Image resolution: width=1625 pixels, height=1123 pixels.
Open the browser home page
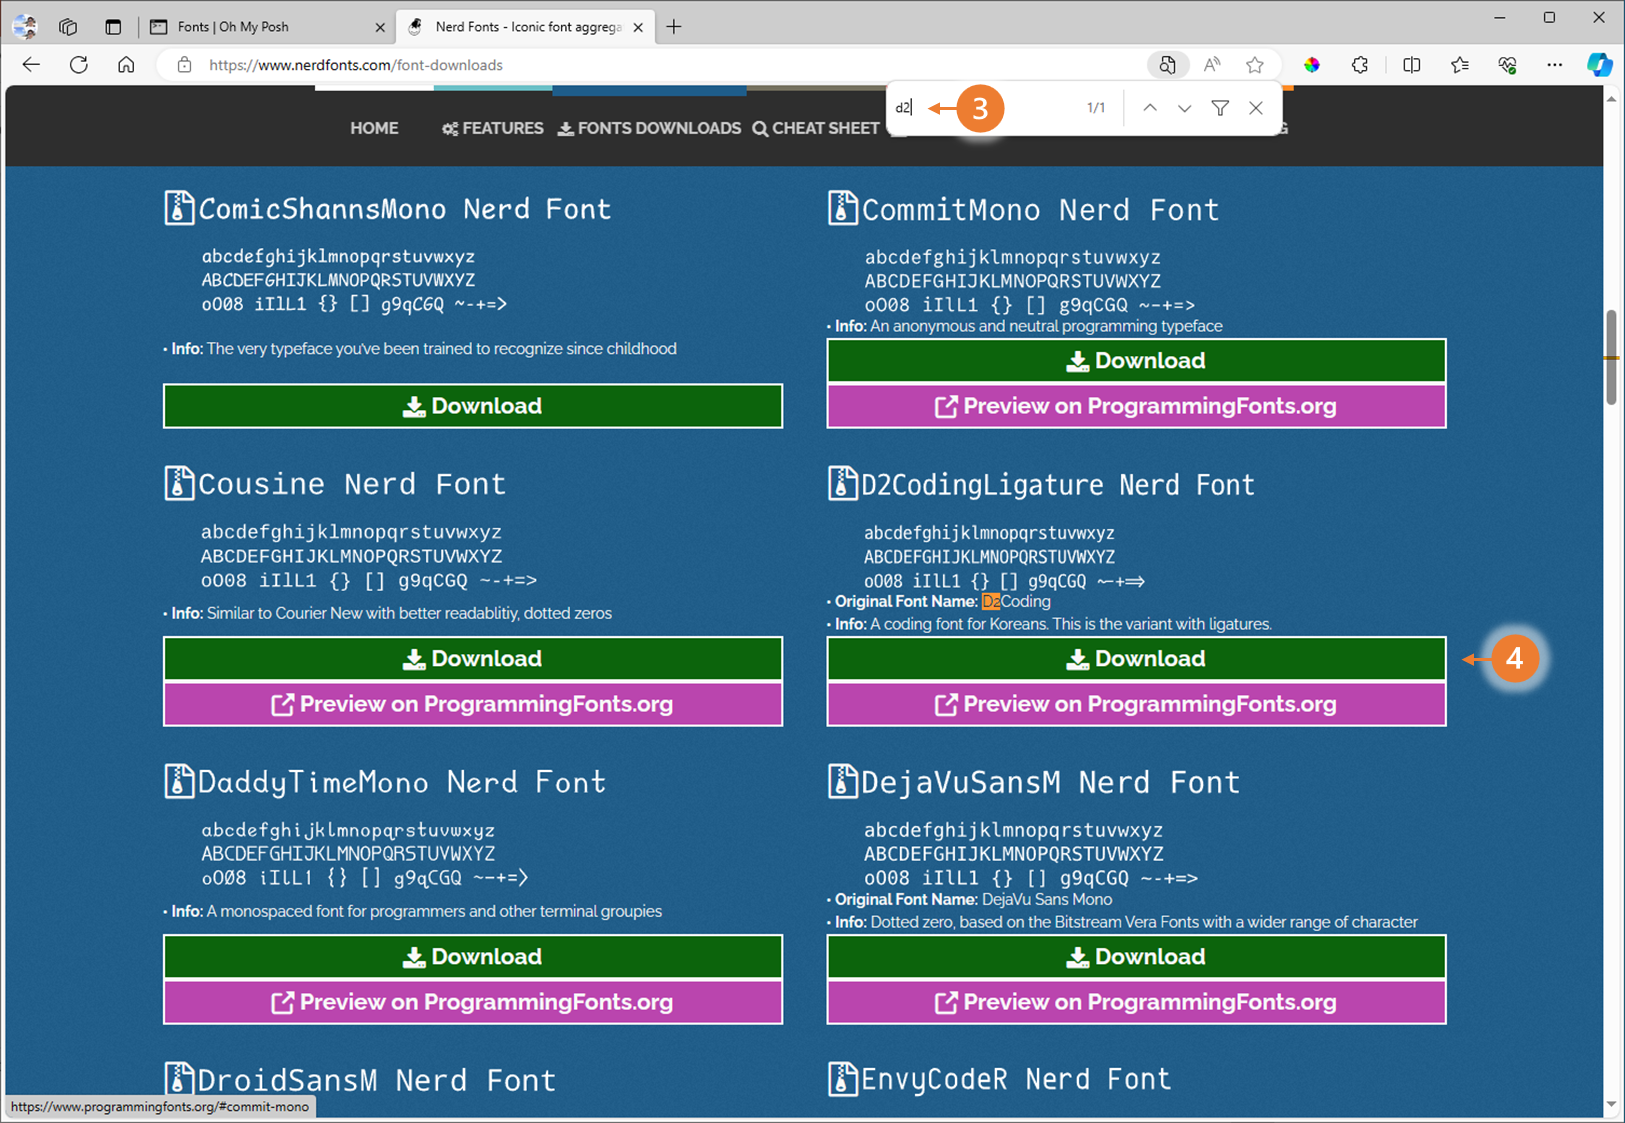click(x=126, y=65)
